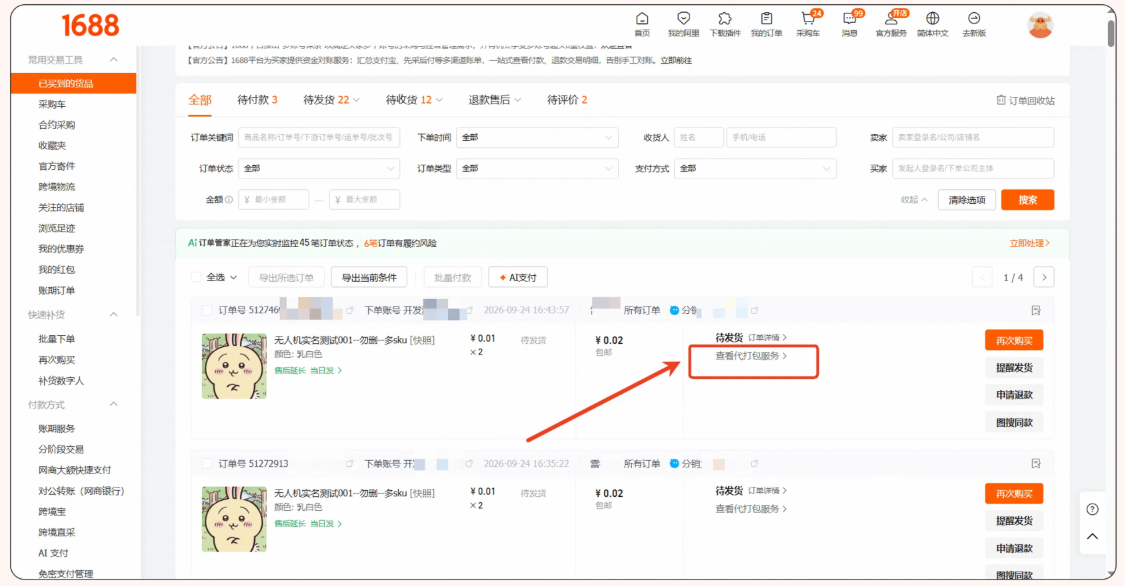Screen dimensions: 1125x586
Task: Click the 简体中文 language globe icon
Action: [x=932, y=19]
